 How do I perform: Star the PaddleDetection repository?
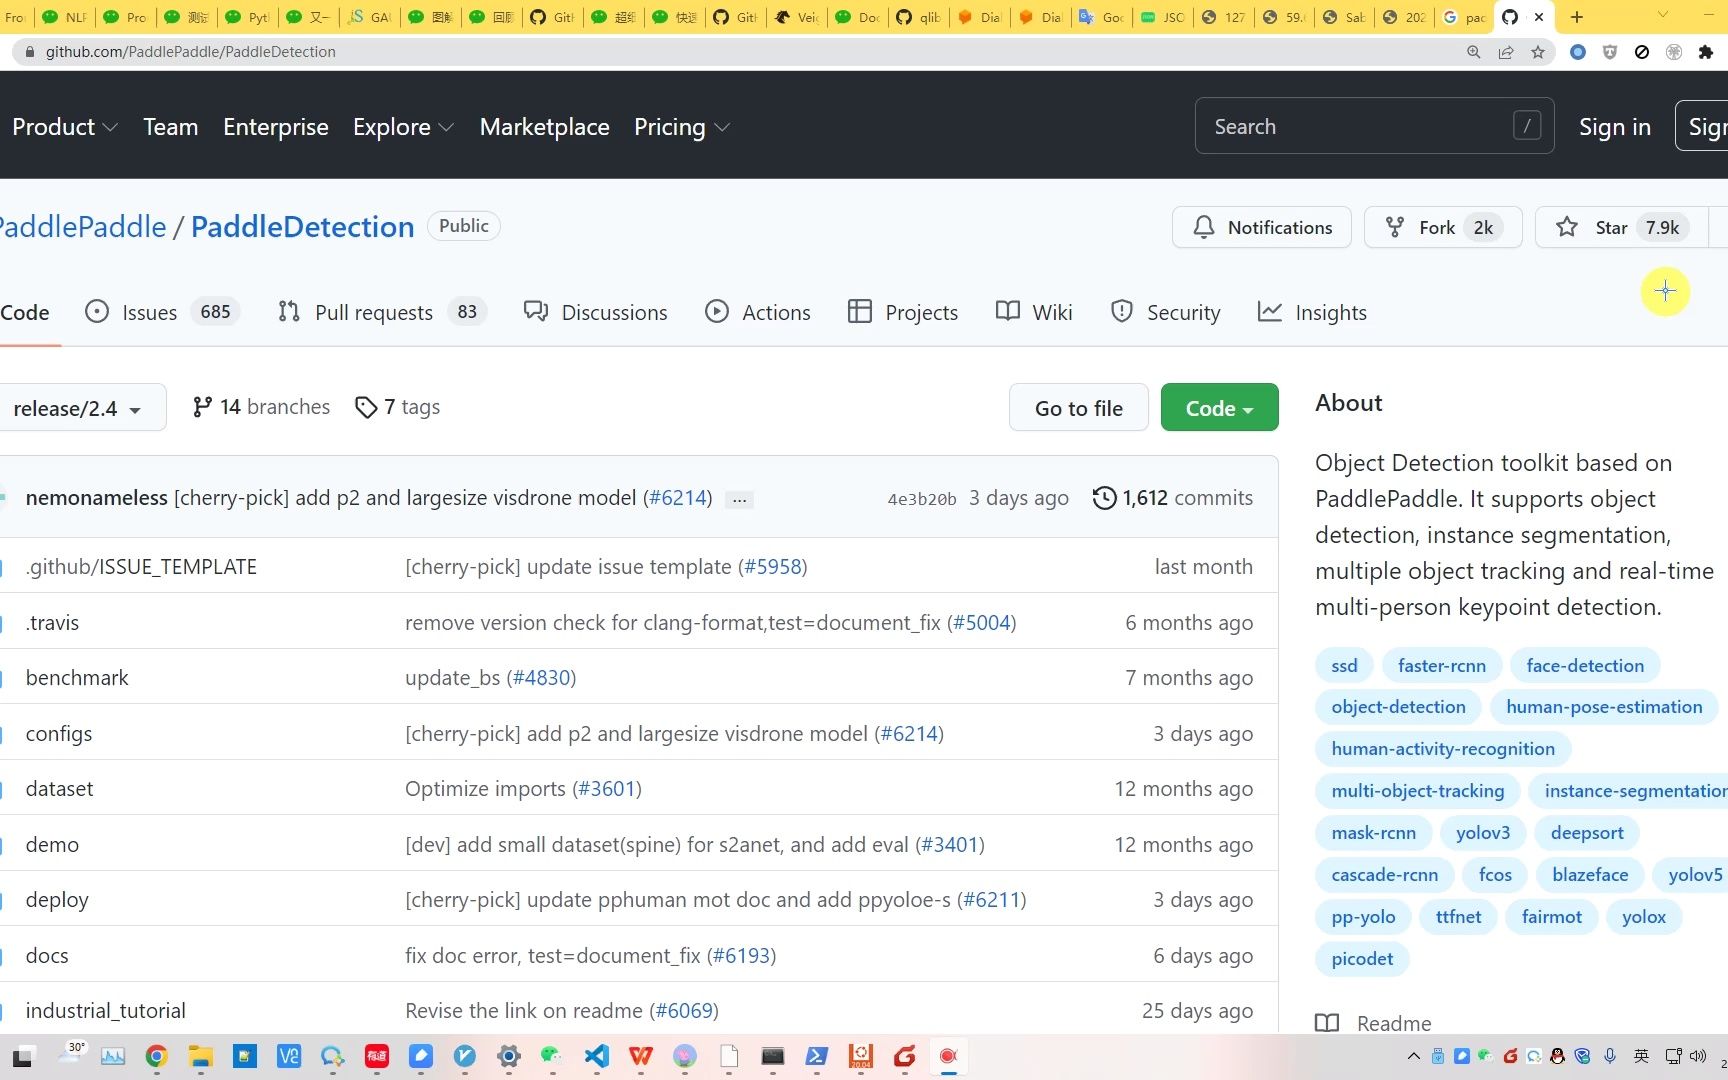pos(1621,227)
